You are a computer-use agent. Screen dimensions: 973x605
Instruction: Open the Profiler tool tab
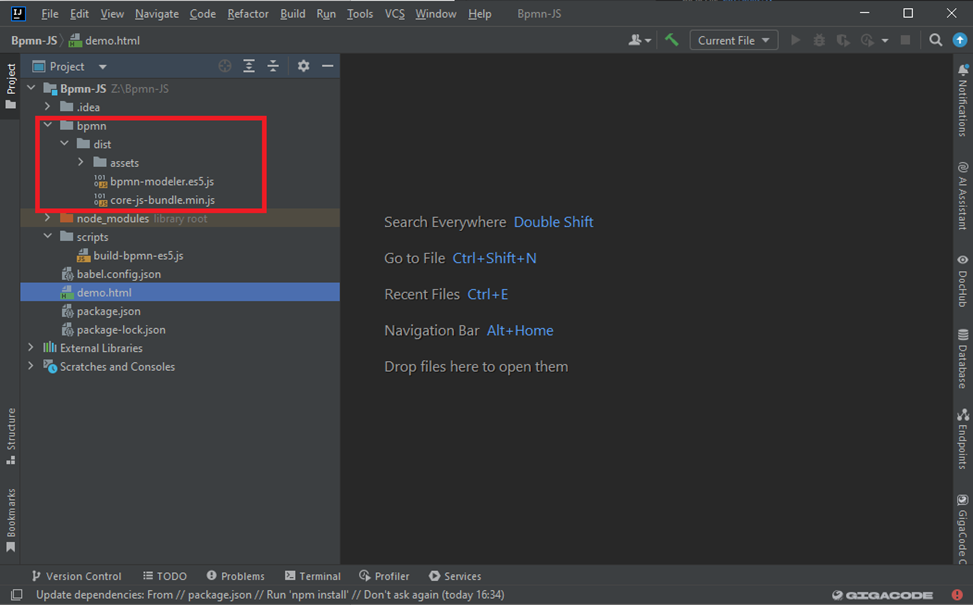point(384,576)
